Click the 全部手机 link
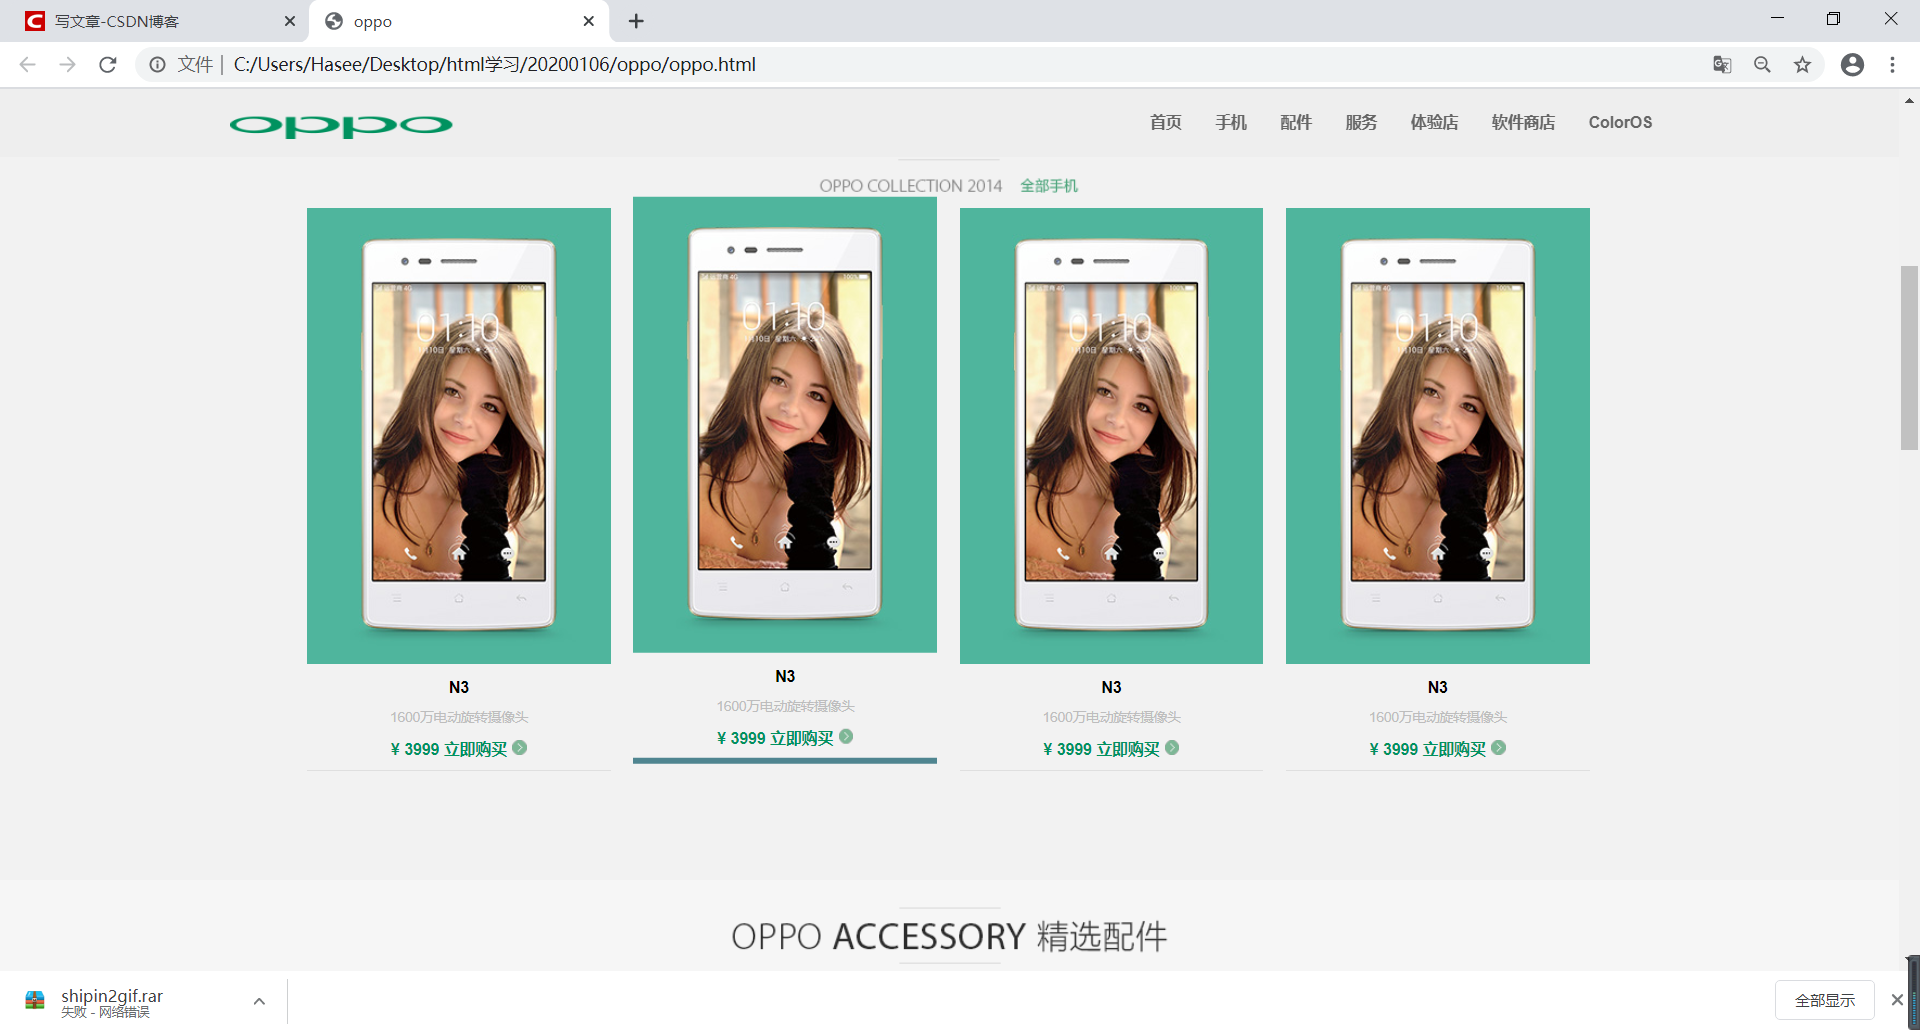This screenshot has width=1920, height=1030. [x=1049, y=186]
